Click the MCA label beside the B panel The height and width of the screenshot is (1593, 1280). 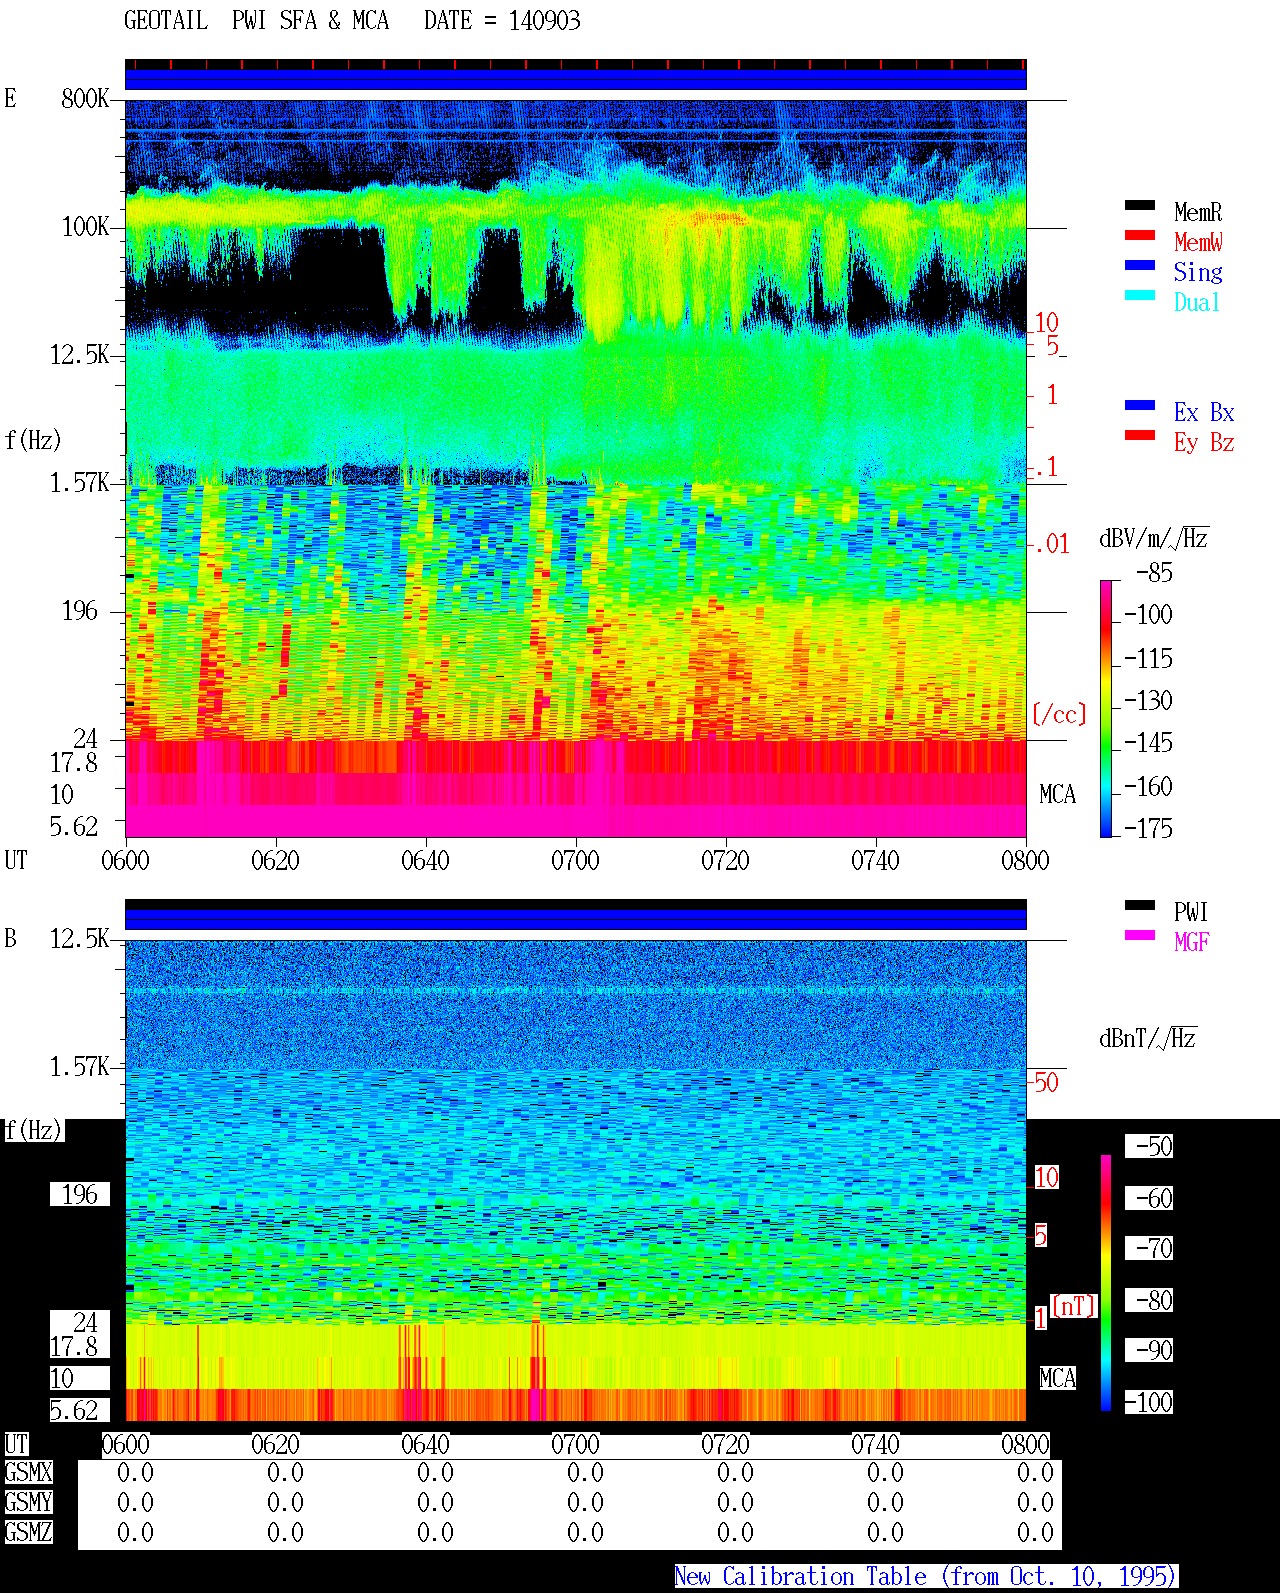click(x=1057, y=1379)
